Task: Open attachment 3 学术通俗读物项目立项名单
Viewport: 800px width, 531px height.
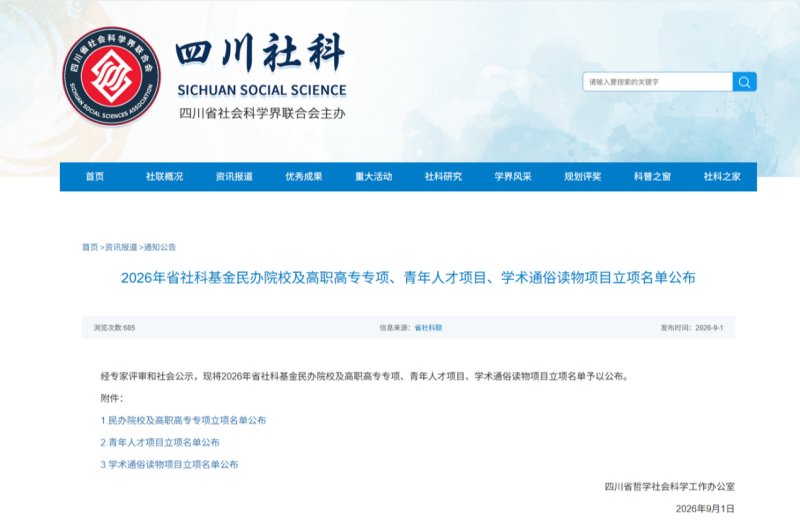Action: (169, 464)
